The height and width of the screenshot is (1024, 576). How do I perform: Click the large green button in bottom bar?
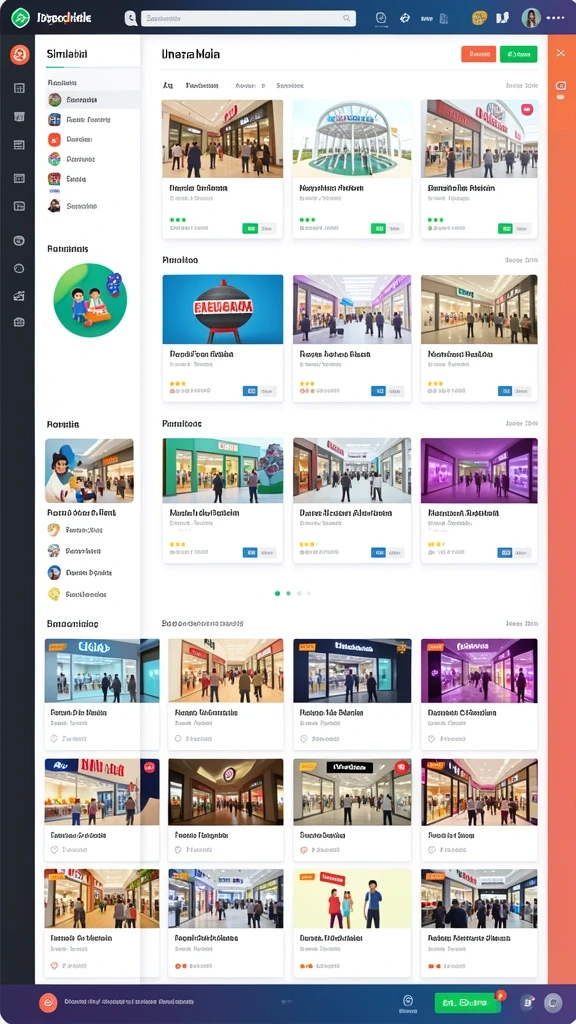(468, 1002)
